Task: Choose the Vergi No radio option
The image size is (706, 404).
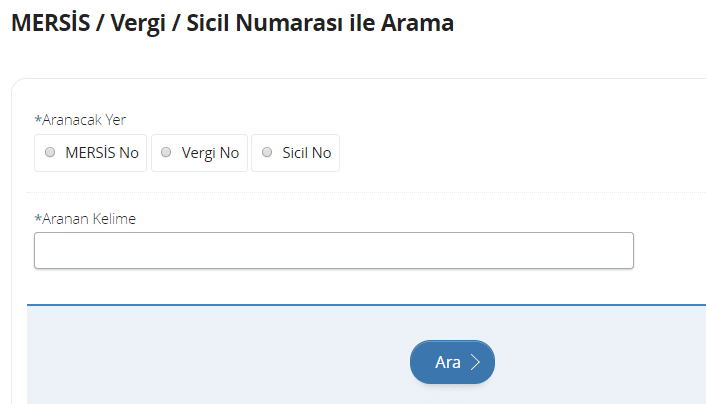Action: (166, 153)
